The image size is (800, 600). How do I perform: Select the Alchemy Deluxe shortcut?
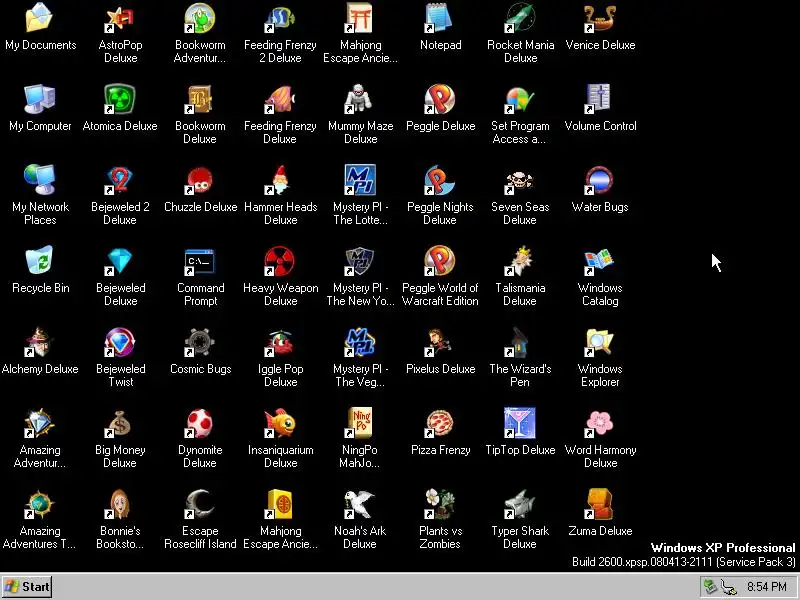[x=40, y=342]
